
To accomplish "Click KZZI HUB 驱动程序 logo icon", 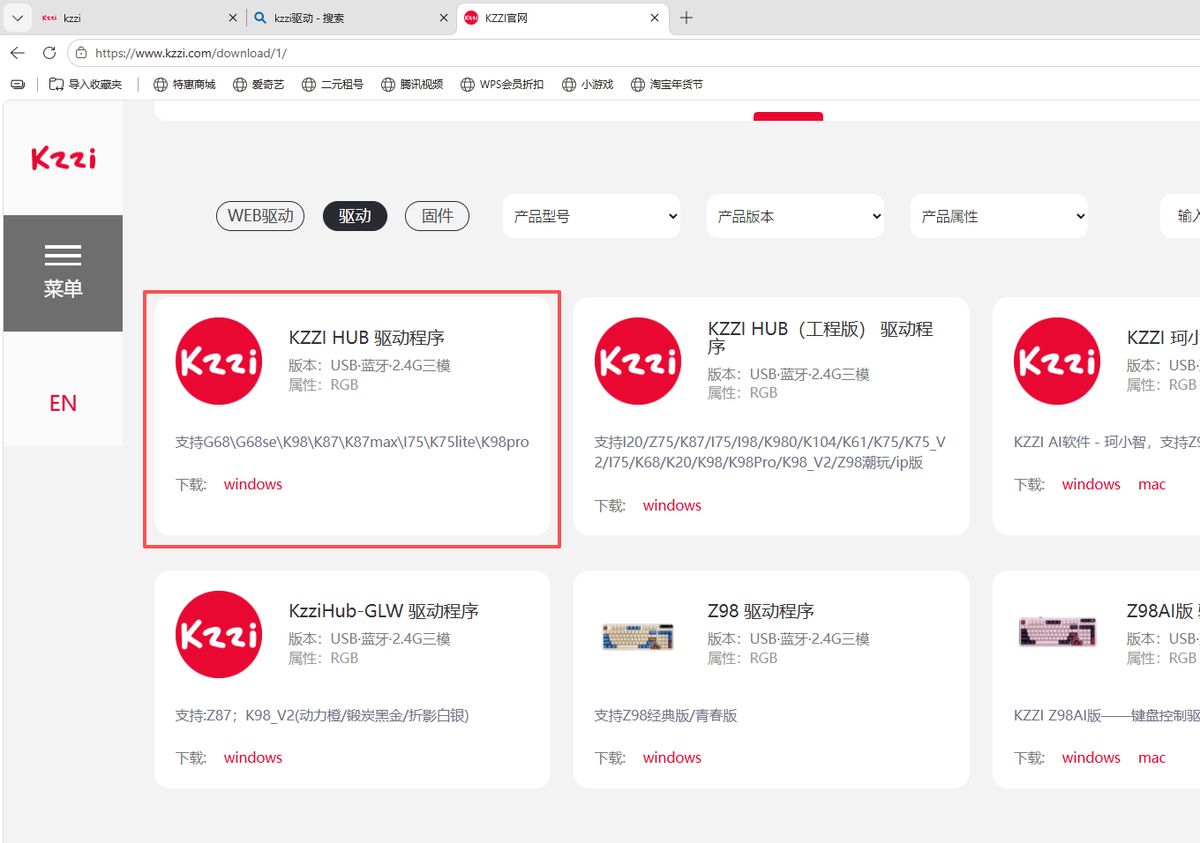I will (219, 361).
